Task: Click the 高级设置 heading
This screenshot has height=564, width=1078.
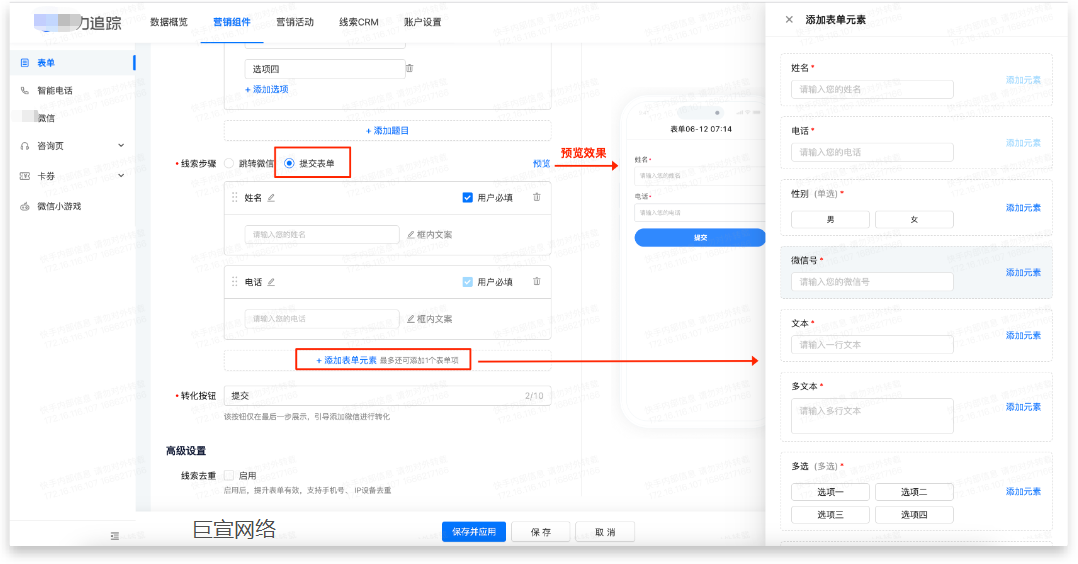Action: pyautogui.click(x=186, y=451)
